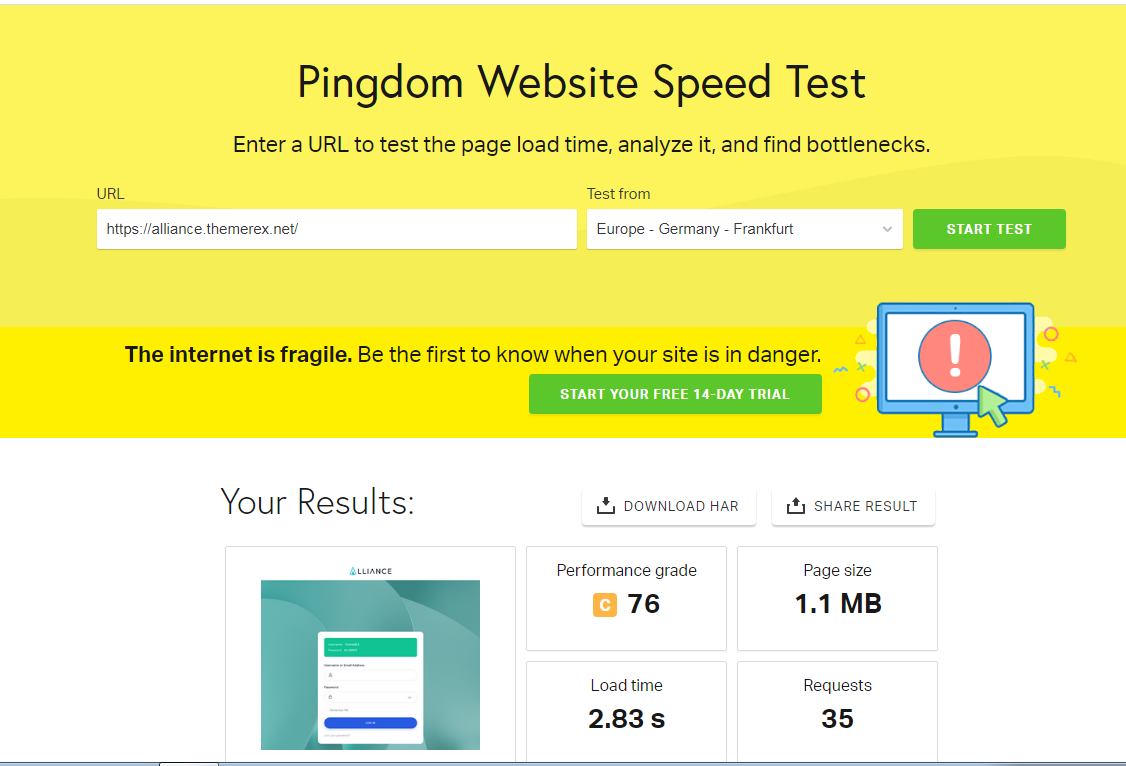Open the Test from location dropdown
Image resolution: width=1126 pixels, height=766 pixels.
click(x=745, y=229)
